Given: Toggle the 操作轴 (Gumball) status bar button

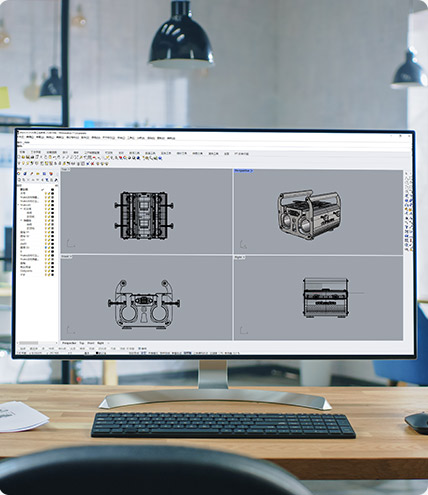Looking at the screenshot, I should (x=187, y=353).
